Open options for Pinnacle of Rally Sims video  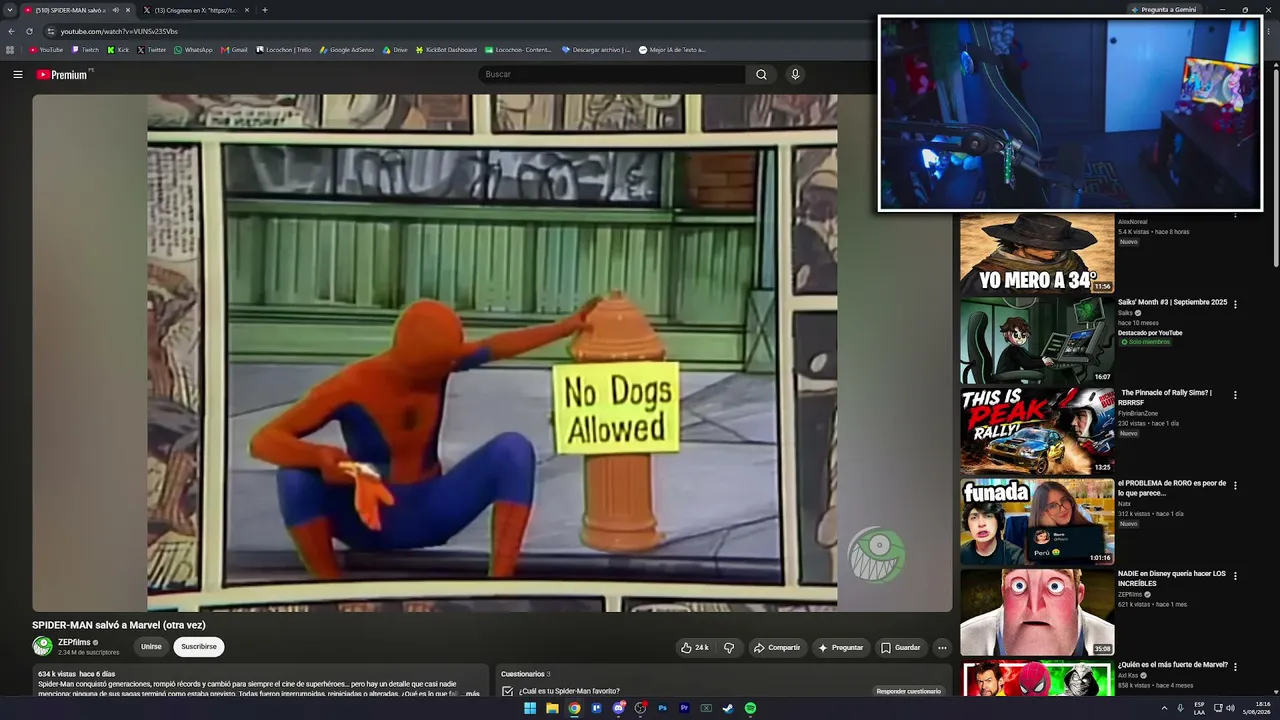(1235, 395)
